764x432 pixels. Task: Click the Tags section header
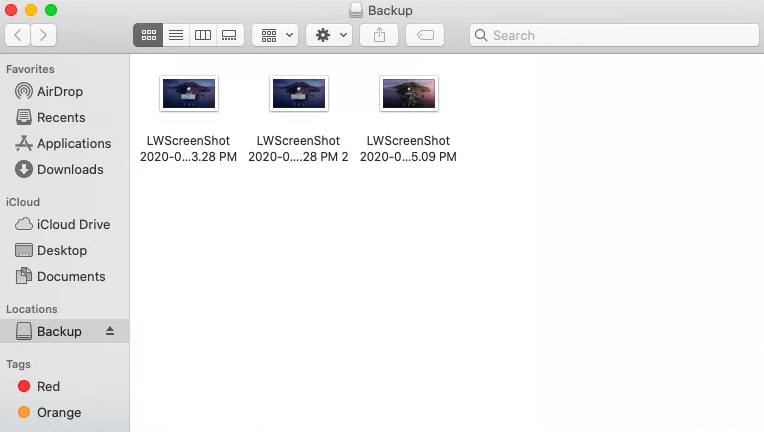(19, 364)
